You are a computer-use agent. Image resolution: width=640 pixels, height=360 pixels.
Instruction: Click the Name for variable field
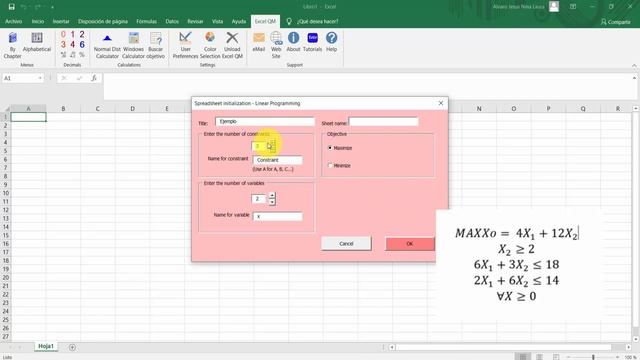278,216
